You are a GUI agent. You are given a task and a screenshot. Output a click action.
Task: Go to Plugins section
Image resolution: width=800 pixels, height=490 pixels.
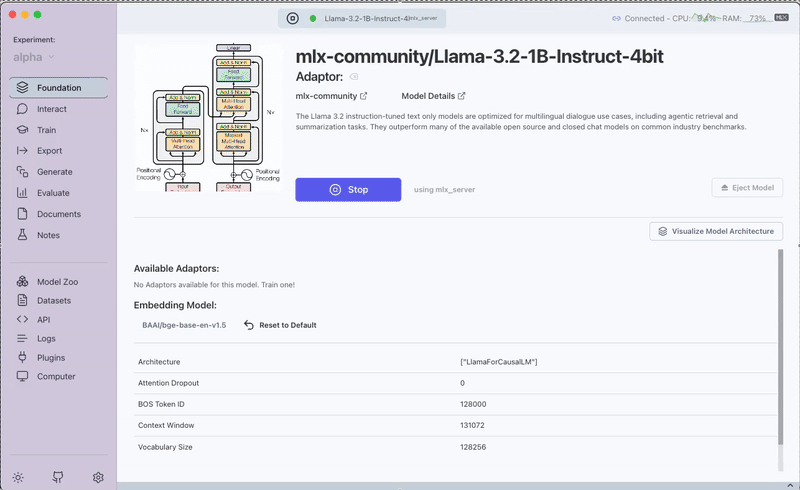click(51, 357)
